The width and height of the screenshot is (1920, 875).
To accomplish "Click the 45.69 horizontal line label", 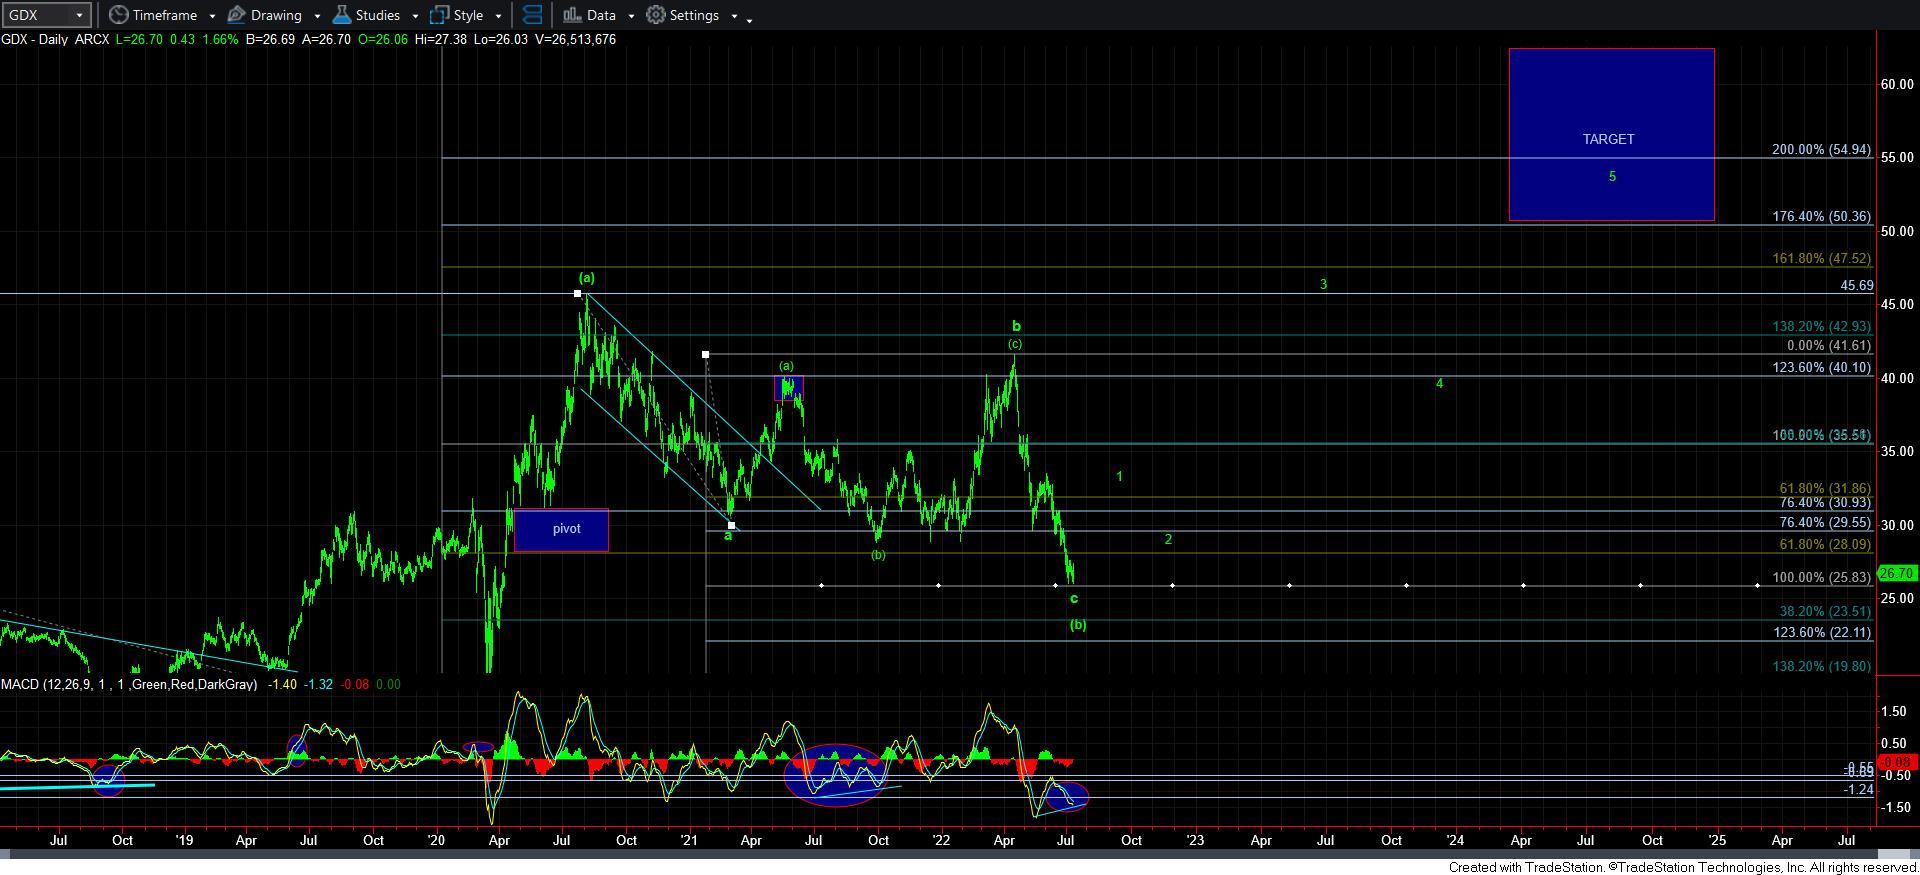I will (x=1857, y=285).
